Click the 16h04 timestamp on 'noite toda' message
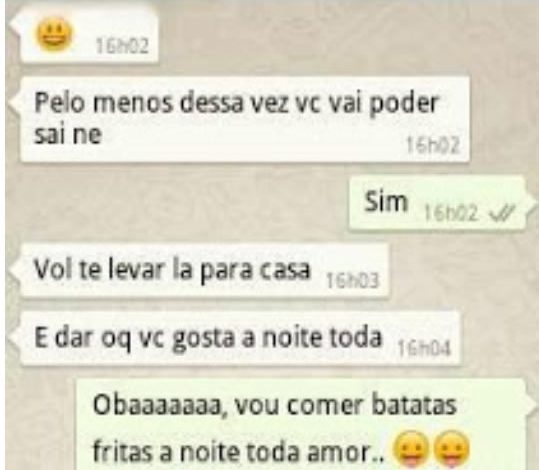The image size is (539, 470). point(424,349)
